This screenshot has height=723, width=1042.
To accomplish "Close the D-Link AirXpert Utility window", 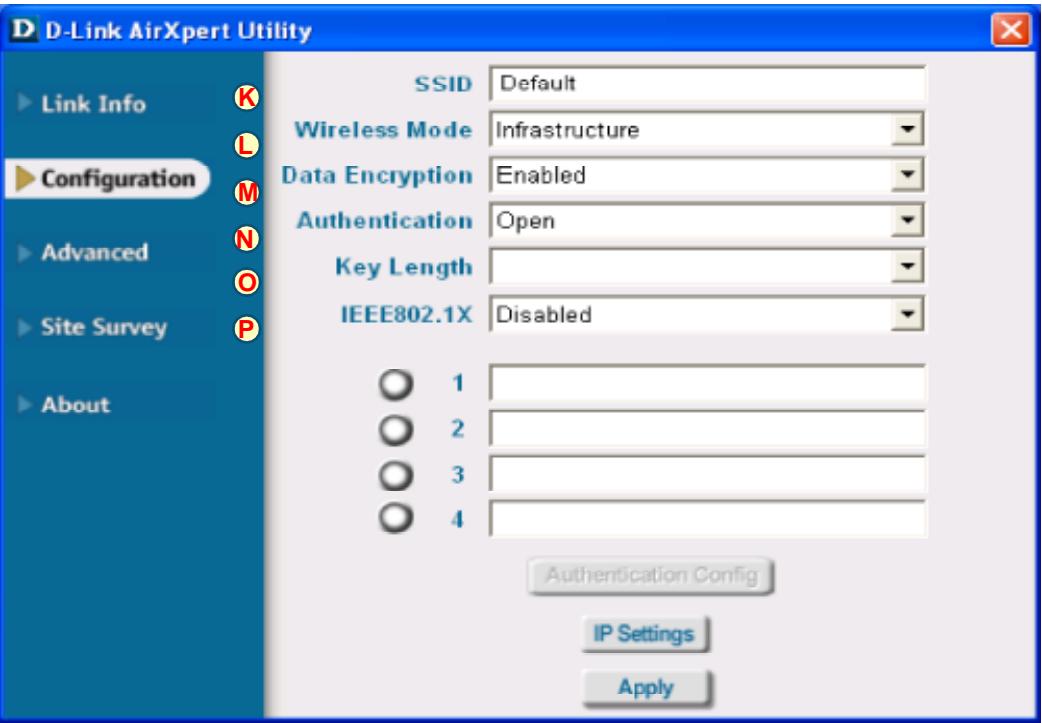I will coord(1010,30).
